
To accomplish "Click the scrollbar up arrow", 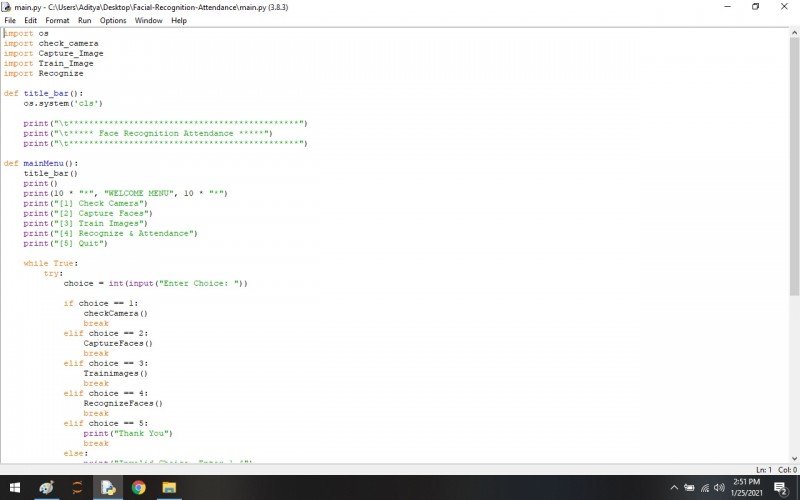I will point(794,33).
